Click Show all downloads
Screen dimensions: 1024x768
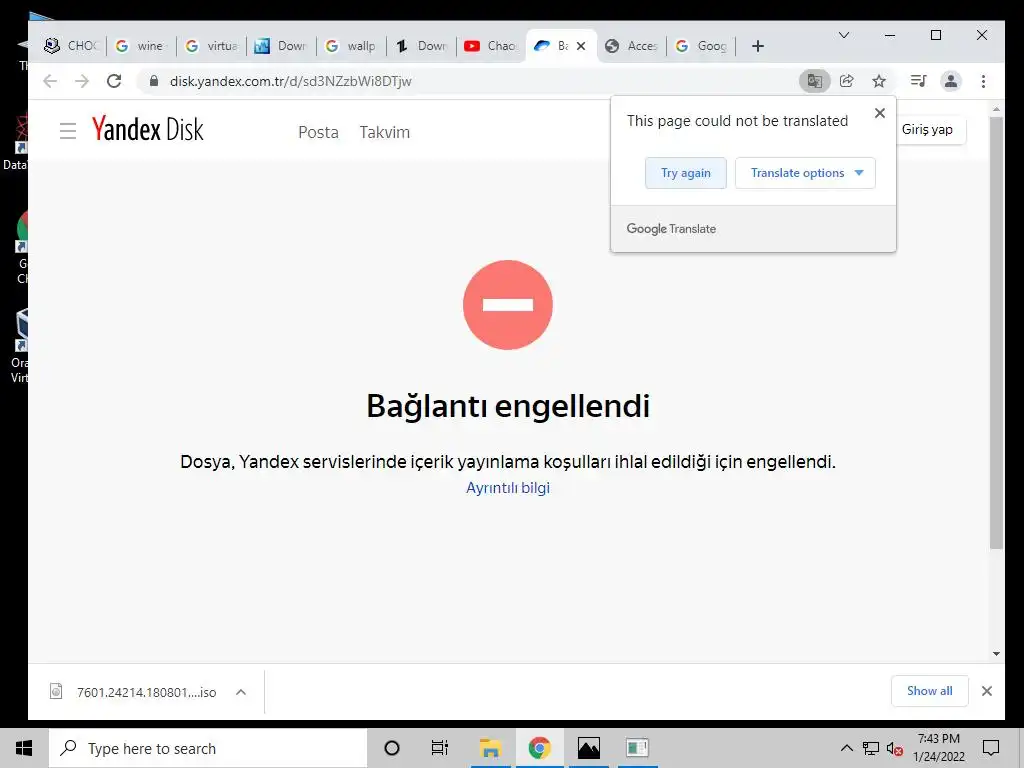[929, 691]
